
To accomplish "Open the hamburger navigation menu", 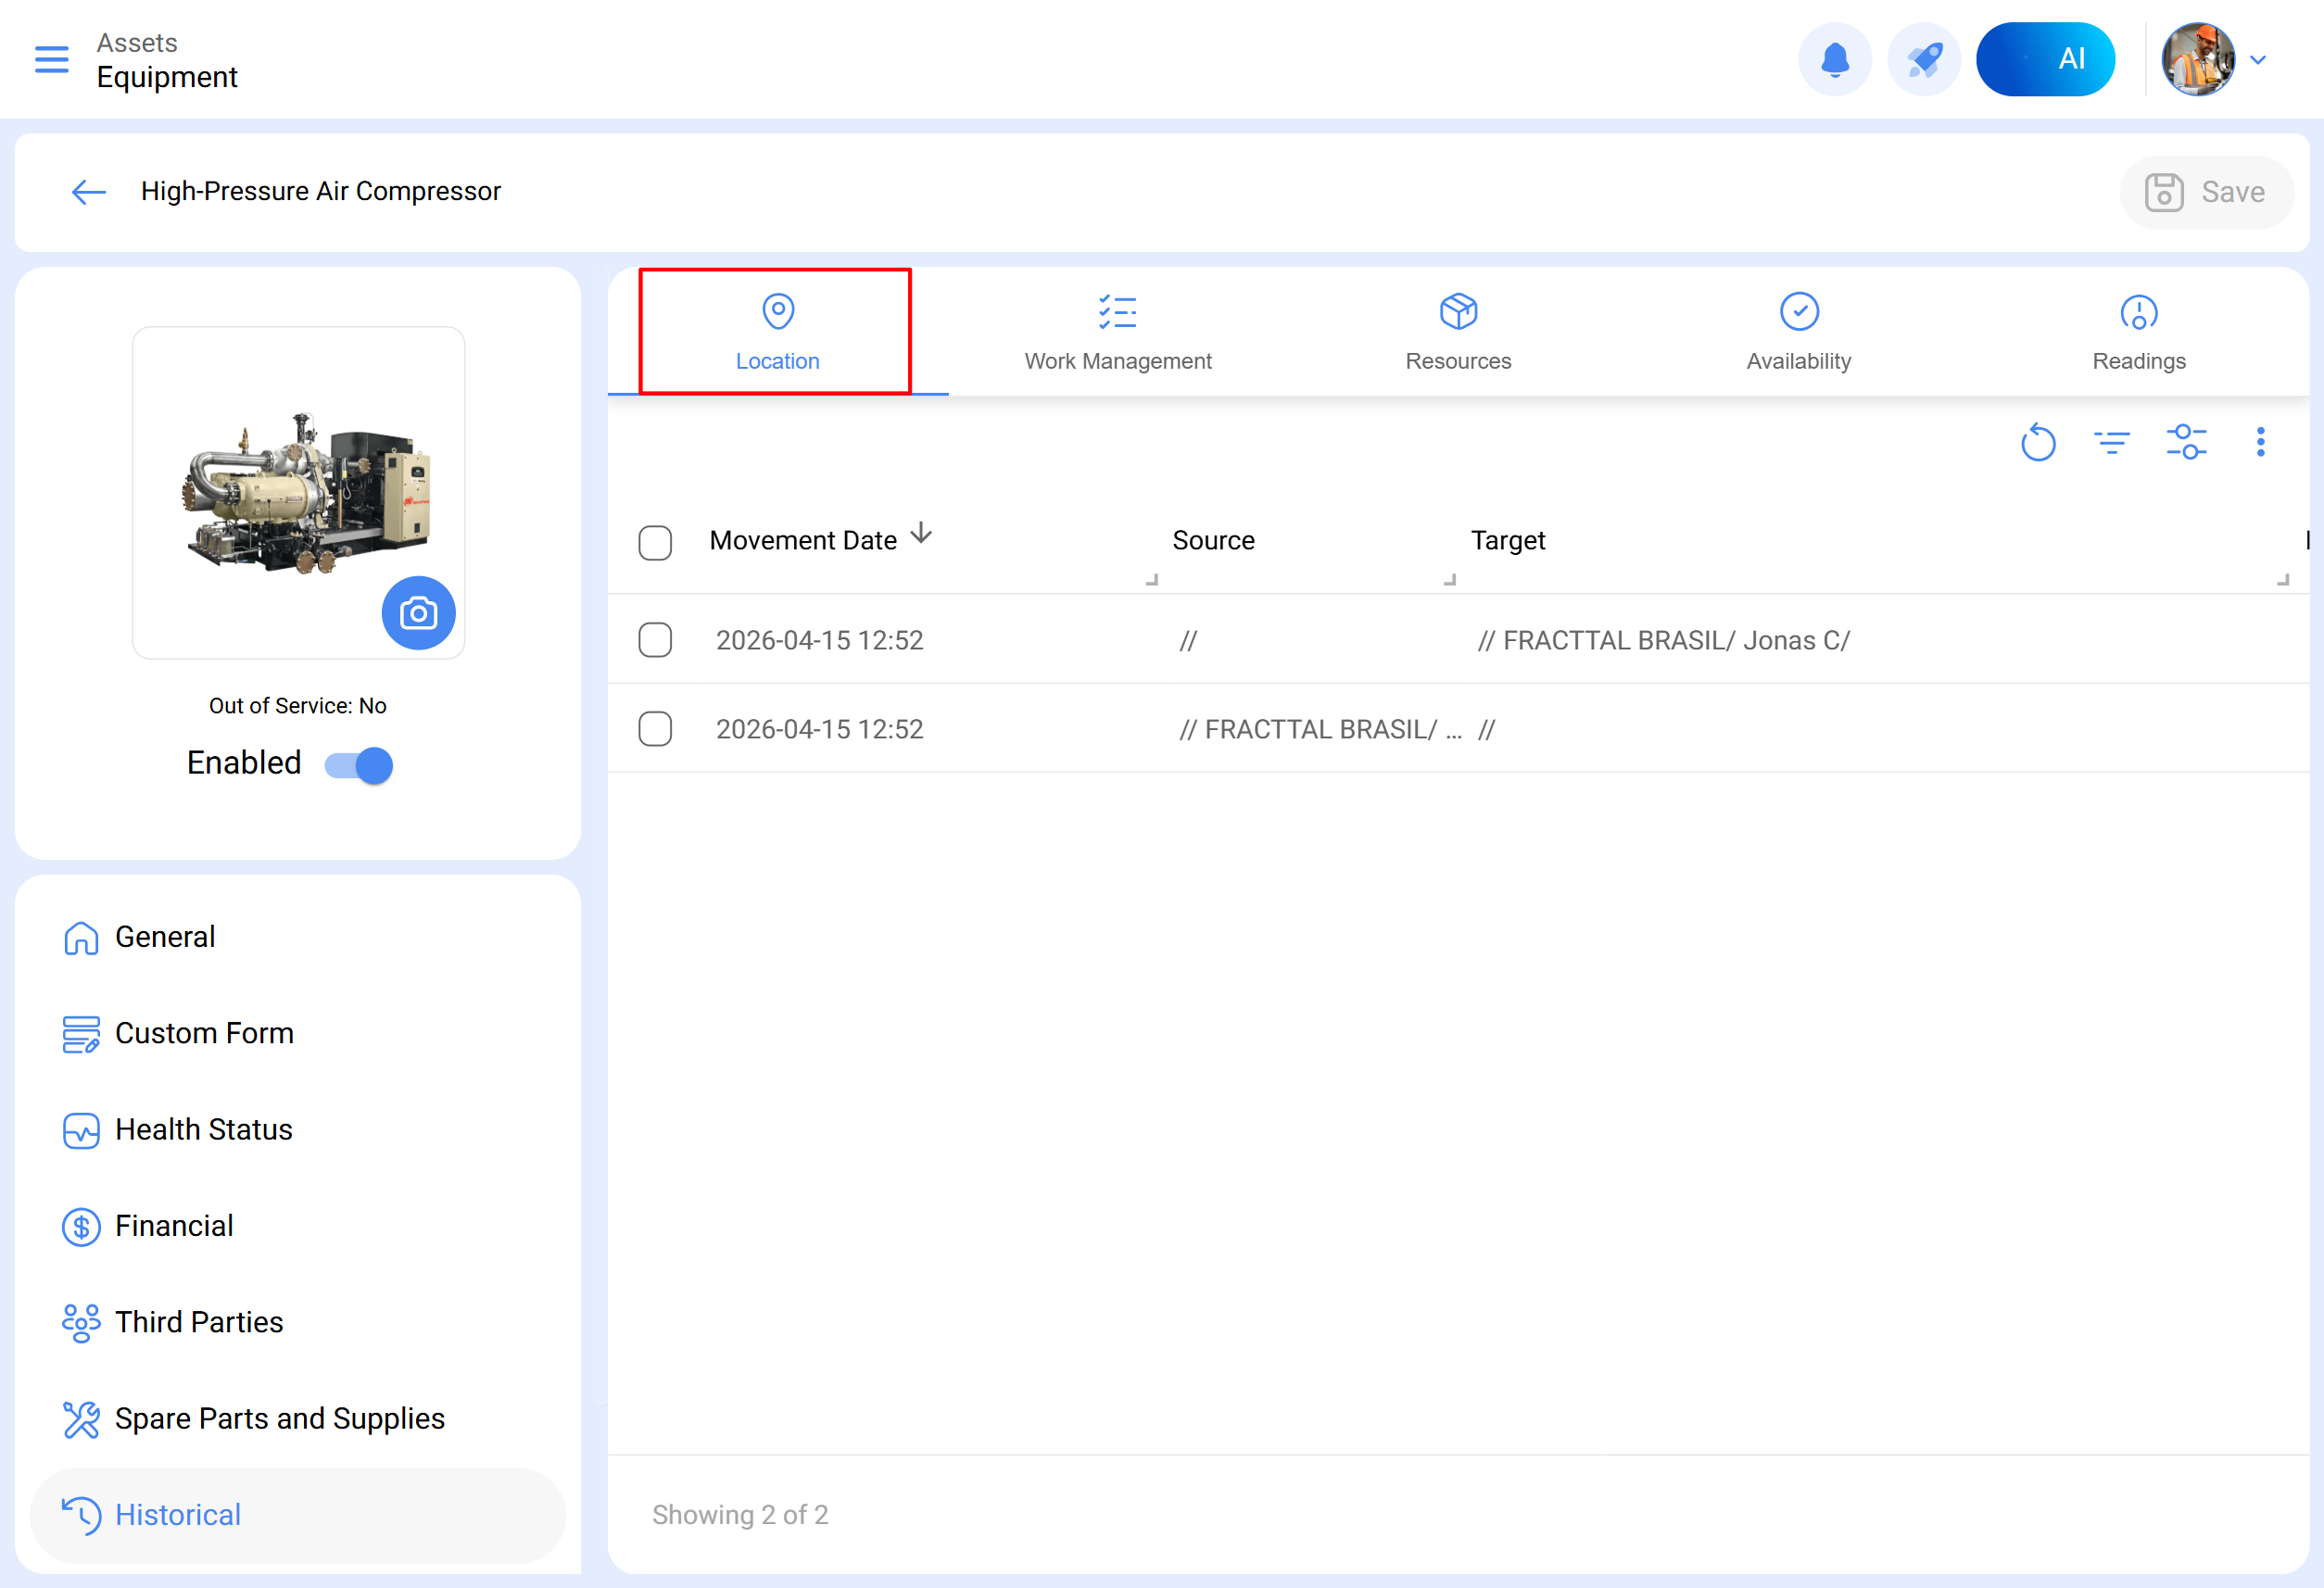I will 51,59.
